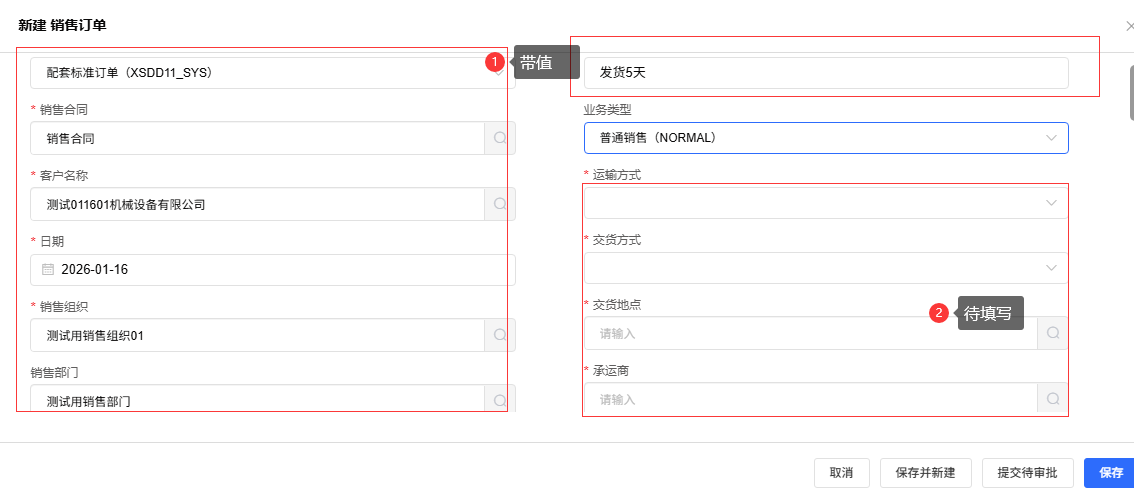The image size is (1134, 494).
Task: Click red annotation marker number 2
Action: [x=939, y=313]
